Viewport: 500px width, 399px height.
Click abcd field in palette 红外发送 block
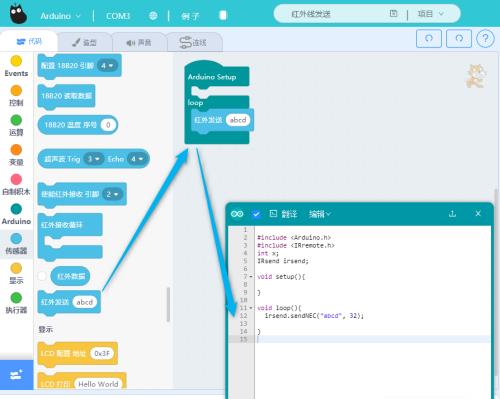85,302
